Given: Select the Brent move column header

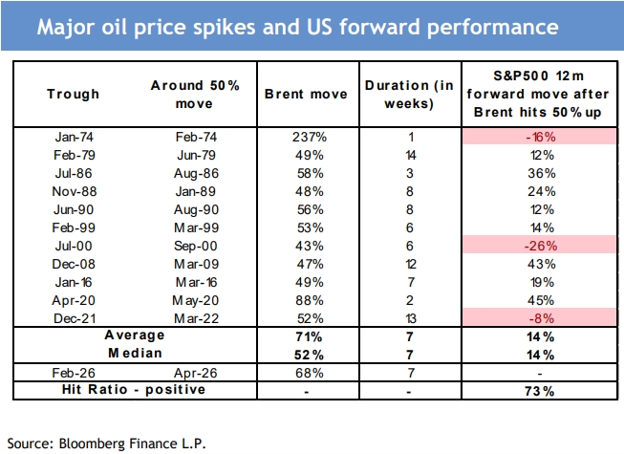Looking at the screenshot, I should coord(306,94).
